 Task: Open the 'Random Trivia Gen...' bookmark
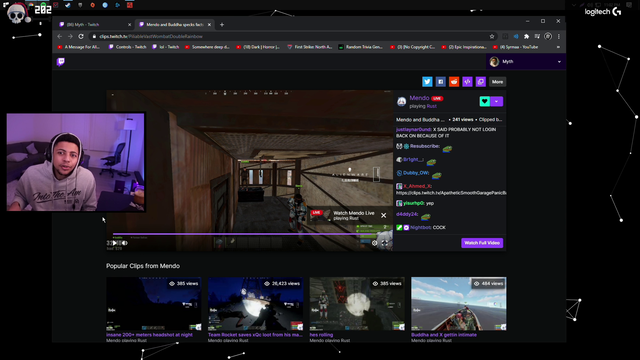click(361, 47)
